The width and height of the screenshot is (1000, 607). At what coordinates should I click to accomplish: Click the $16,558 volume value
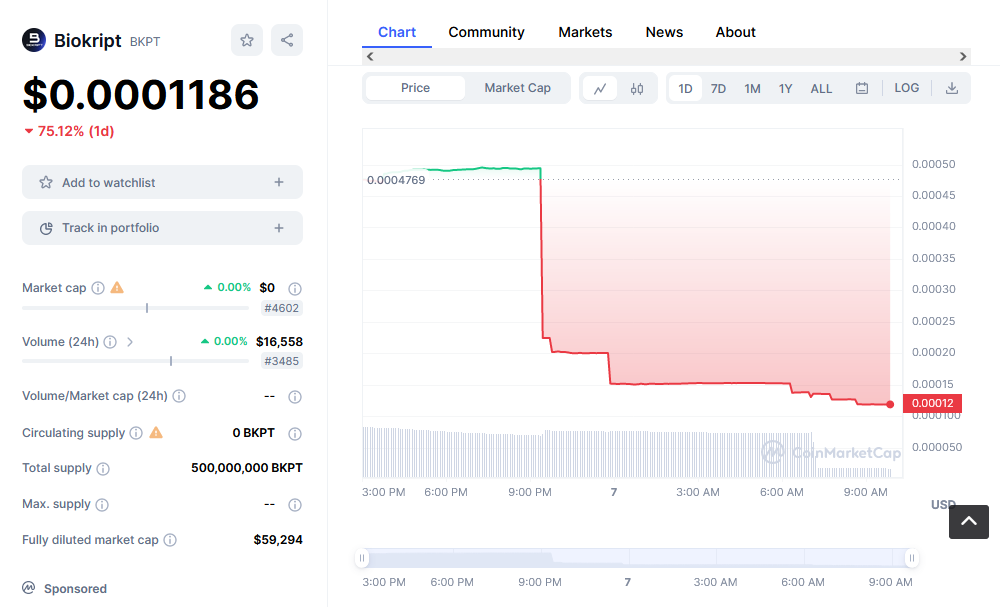[279, 342]
